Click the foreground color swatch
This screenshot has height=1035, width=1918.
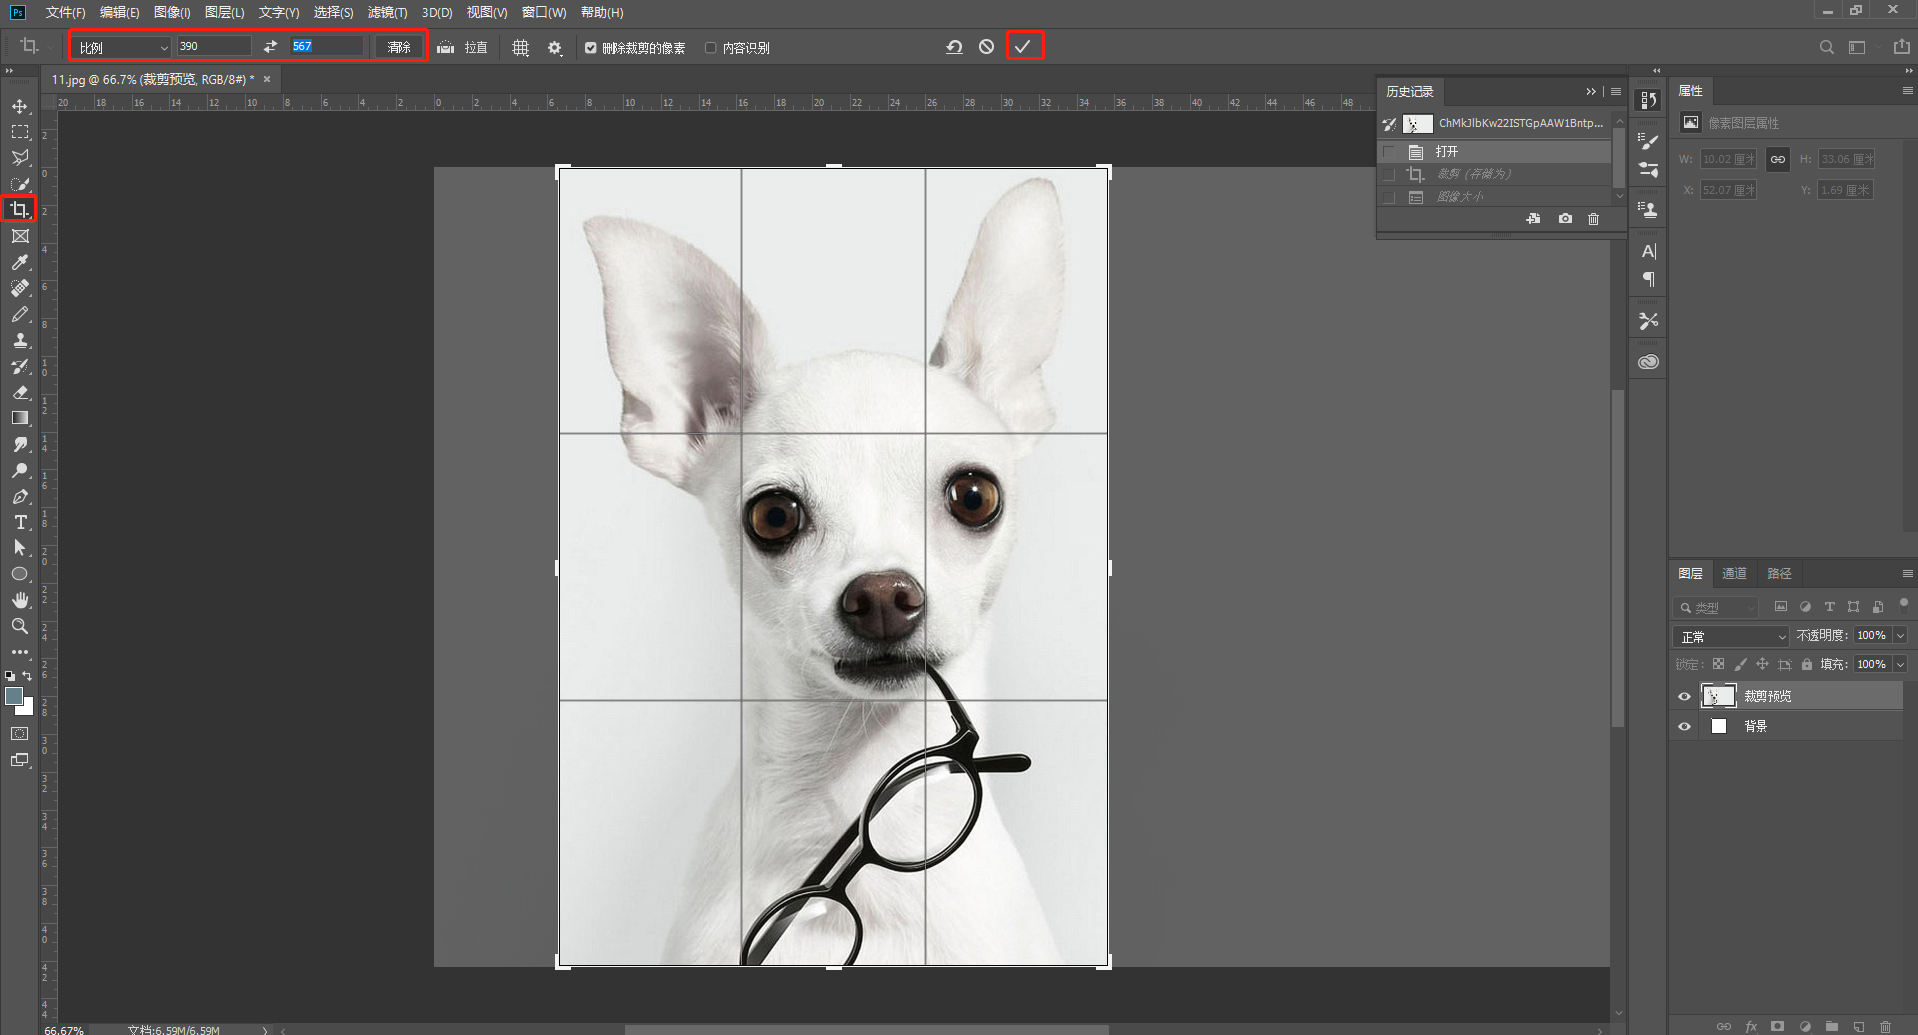[14, 696]
